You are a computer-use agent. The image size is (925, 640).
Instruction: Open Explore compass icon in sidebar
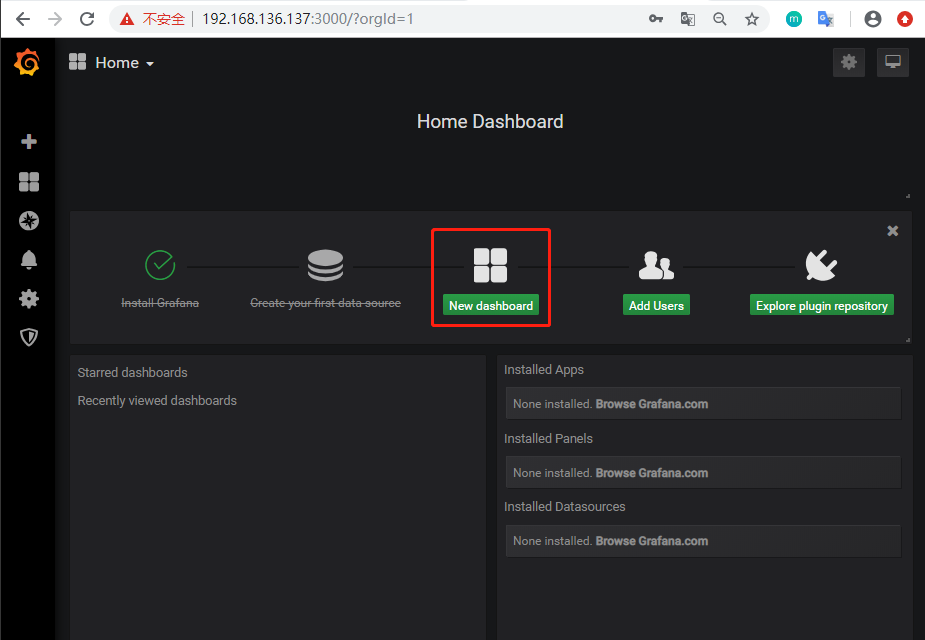[x=29, y=221]
